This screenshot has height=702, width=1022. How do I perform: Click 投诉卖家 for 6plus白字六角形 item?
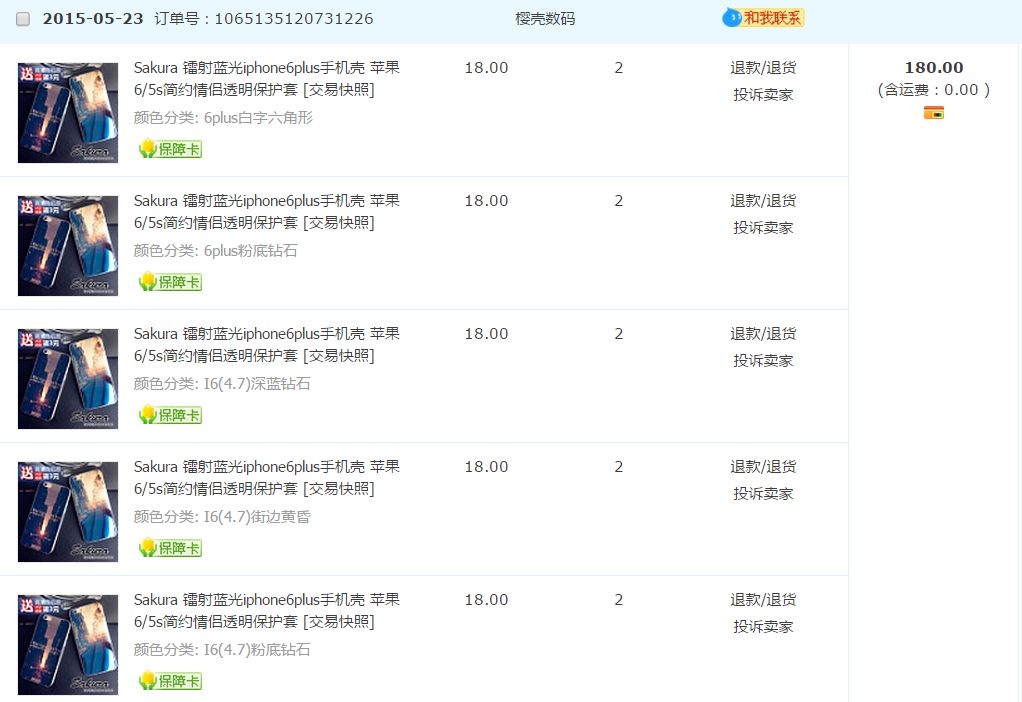point(763,95)
